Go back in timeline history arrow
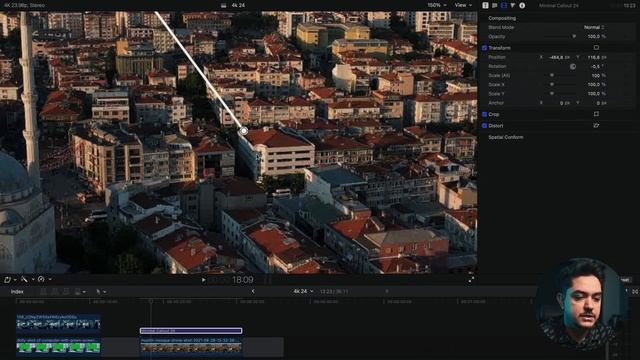The height and width of the screenshot is (360, 640). click(x=253, y=291)
